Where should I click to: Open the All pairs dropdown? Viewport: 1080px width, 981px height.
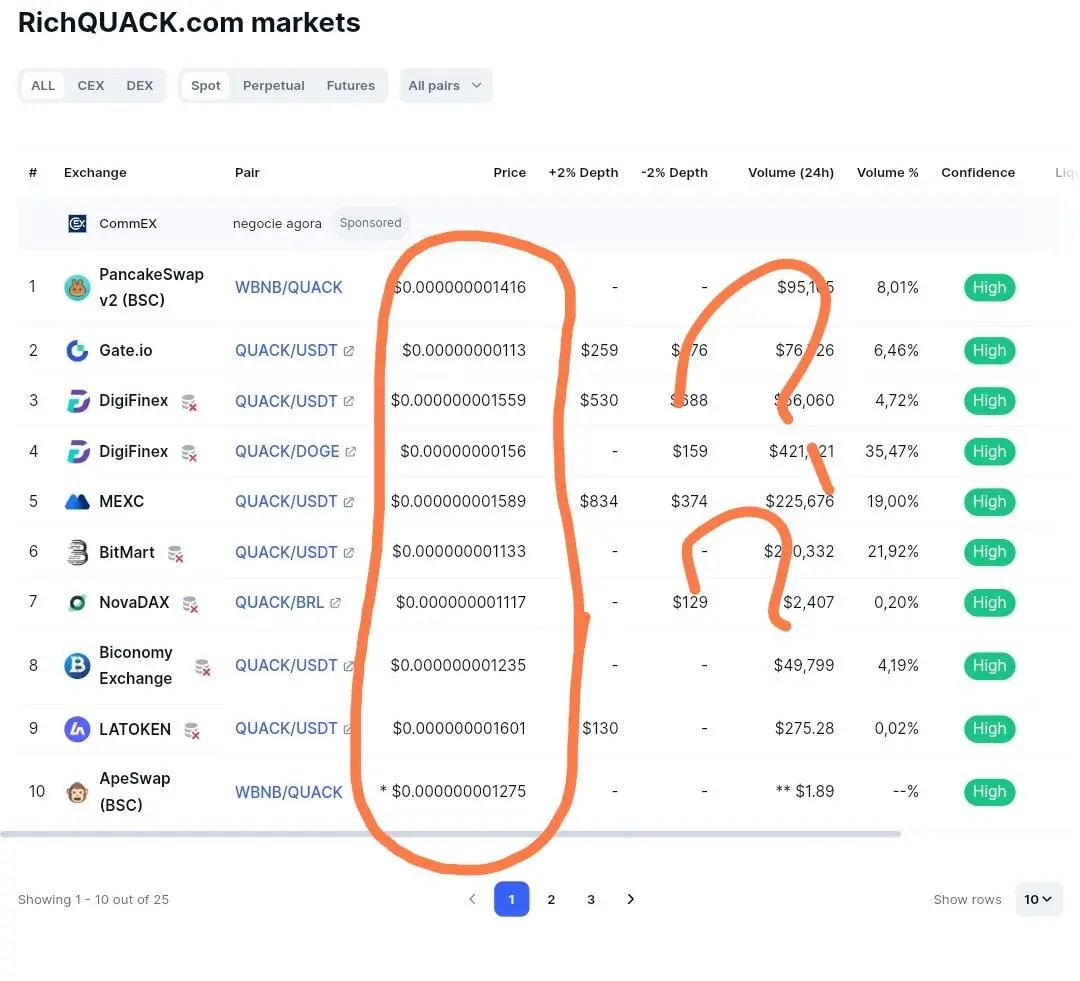click(446, 85)
